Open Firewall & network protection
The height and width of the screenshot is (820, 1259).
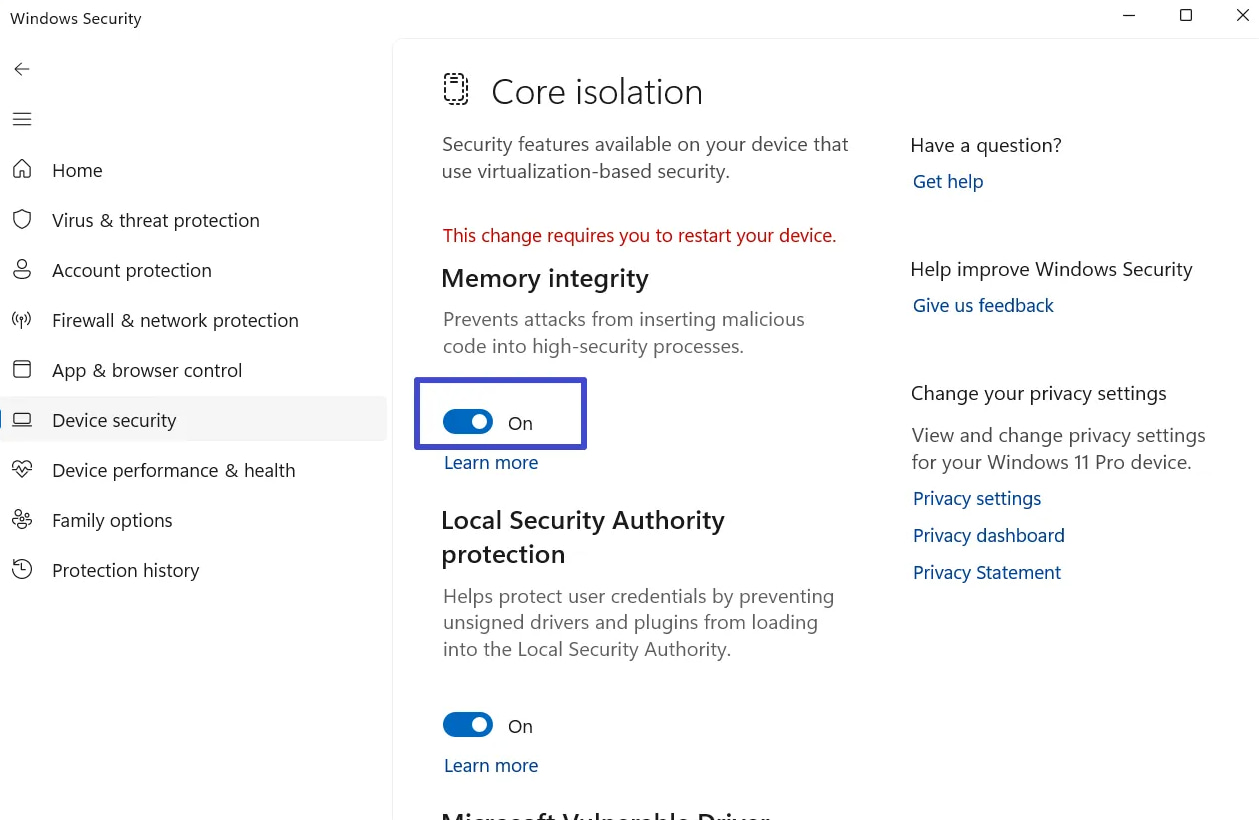tap(175, 320)
